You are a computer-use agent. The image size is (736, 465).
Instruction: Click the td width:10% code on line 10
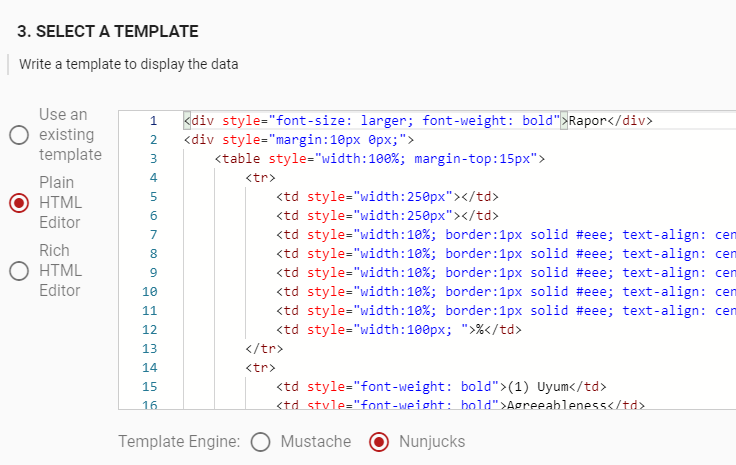point(506,292)
